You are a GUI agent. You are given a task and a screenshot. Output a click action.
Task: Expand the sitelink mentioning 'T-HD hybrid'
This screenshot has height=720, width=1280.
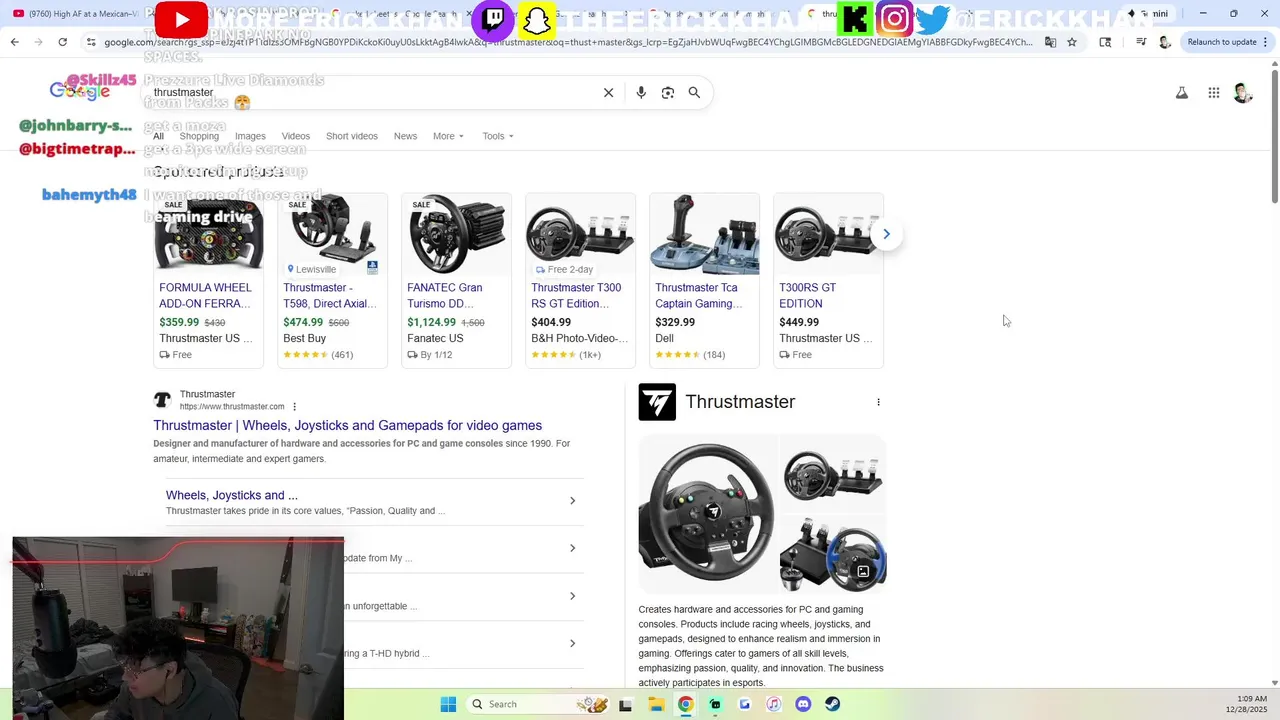572,643
